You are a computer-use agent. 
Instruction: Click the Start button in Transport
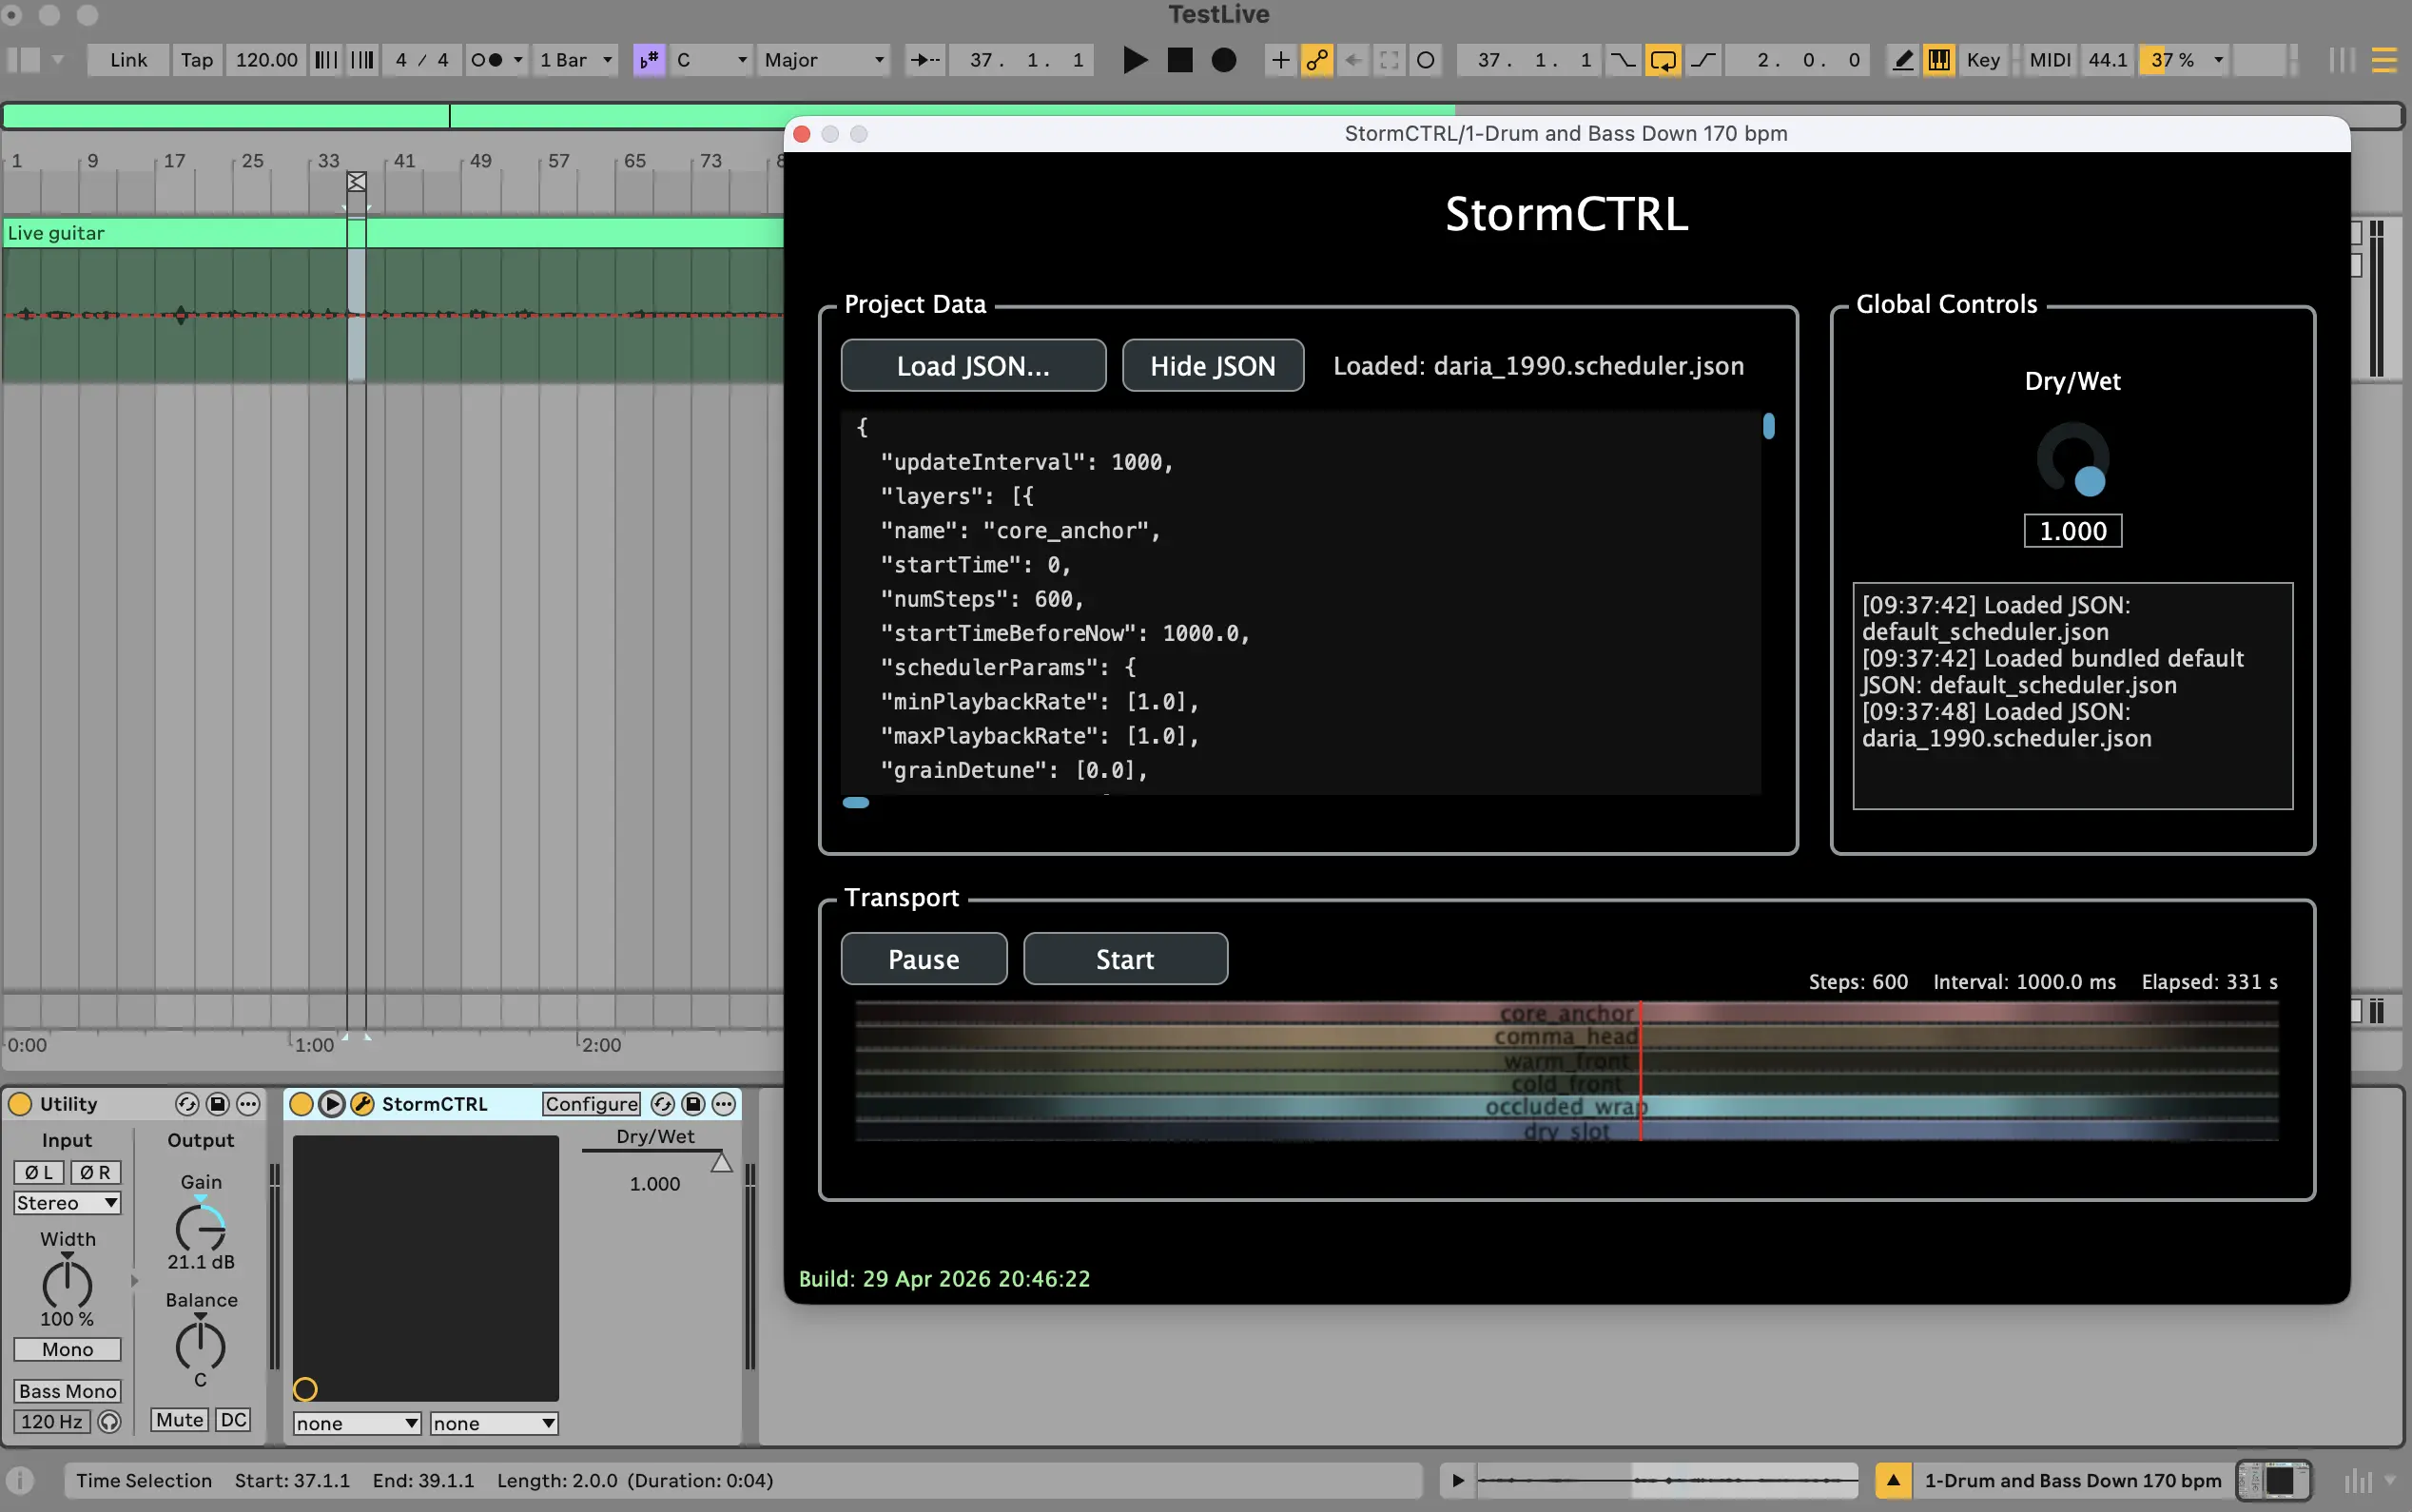coord(1125,959)
